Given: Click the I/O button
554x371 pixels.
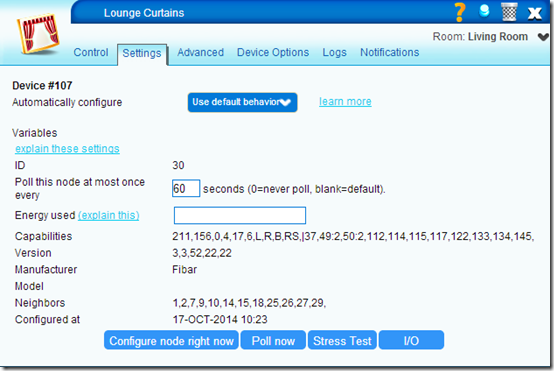Looking at the screenshot, I should [x=411, y=340].
